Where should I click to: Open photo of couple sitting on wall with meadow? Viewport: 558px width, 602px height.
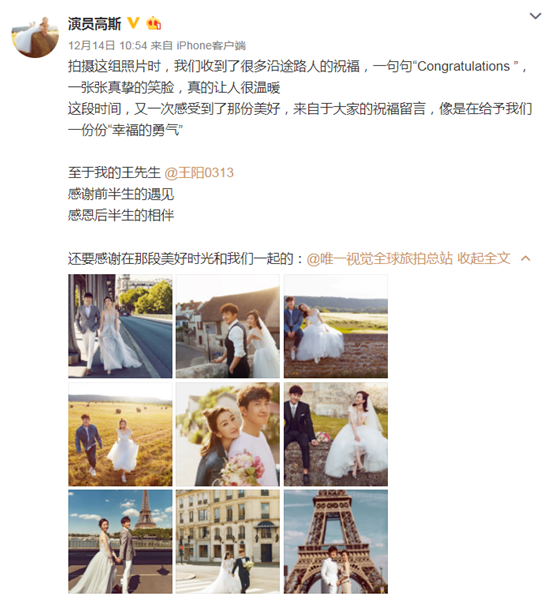click(336, 326)
